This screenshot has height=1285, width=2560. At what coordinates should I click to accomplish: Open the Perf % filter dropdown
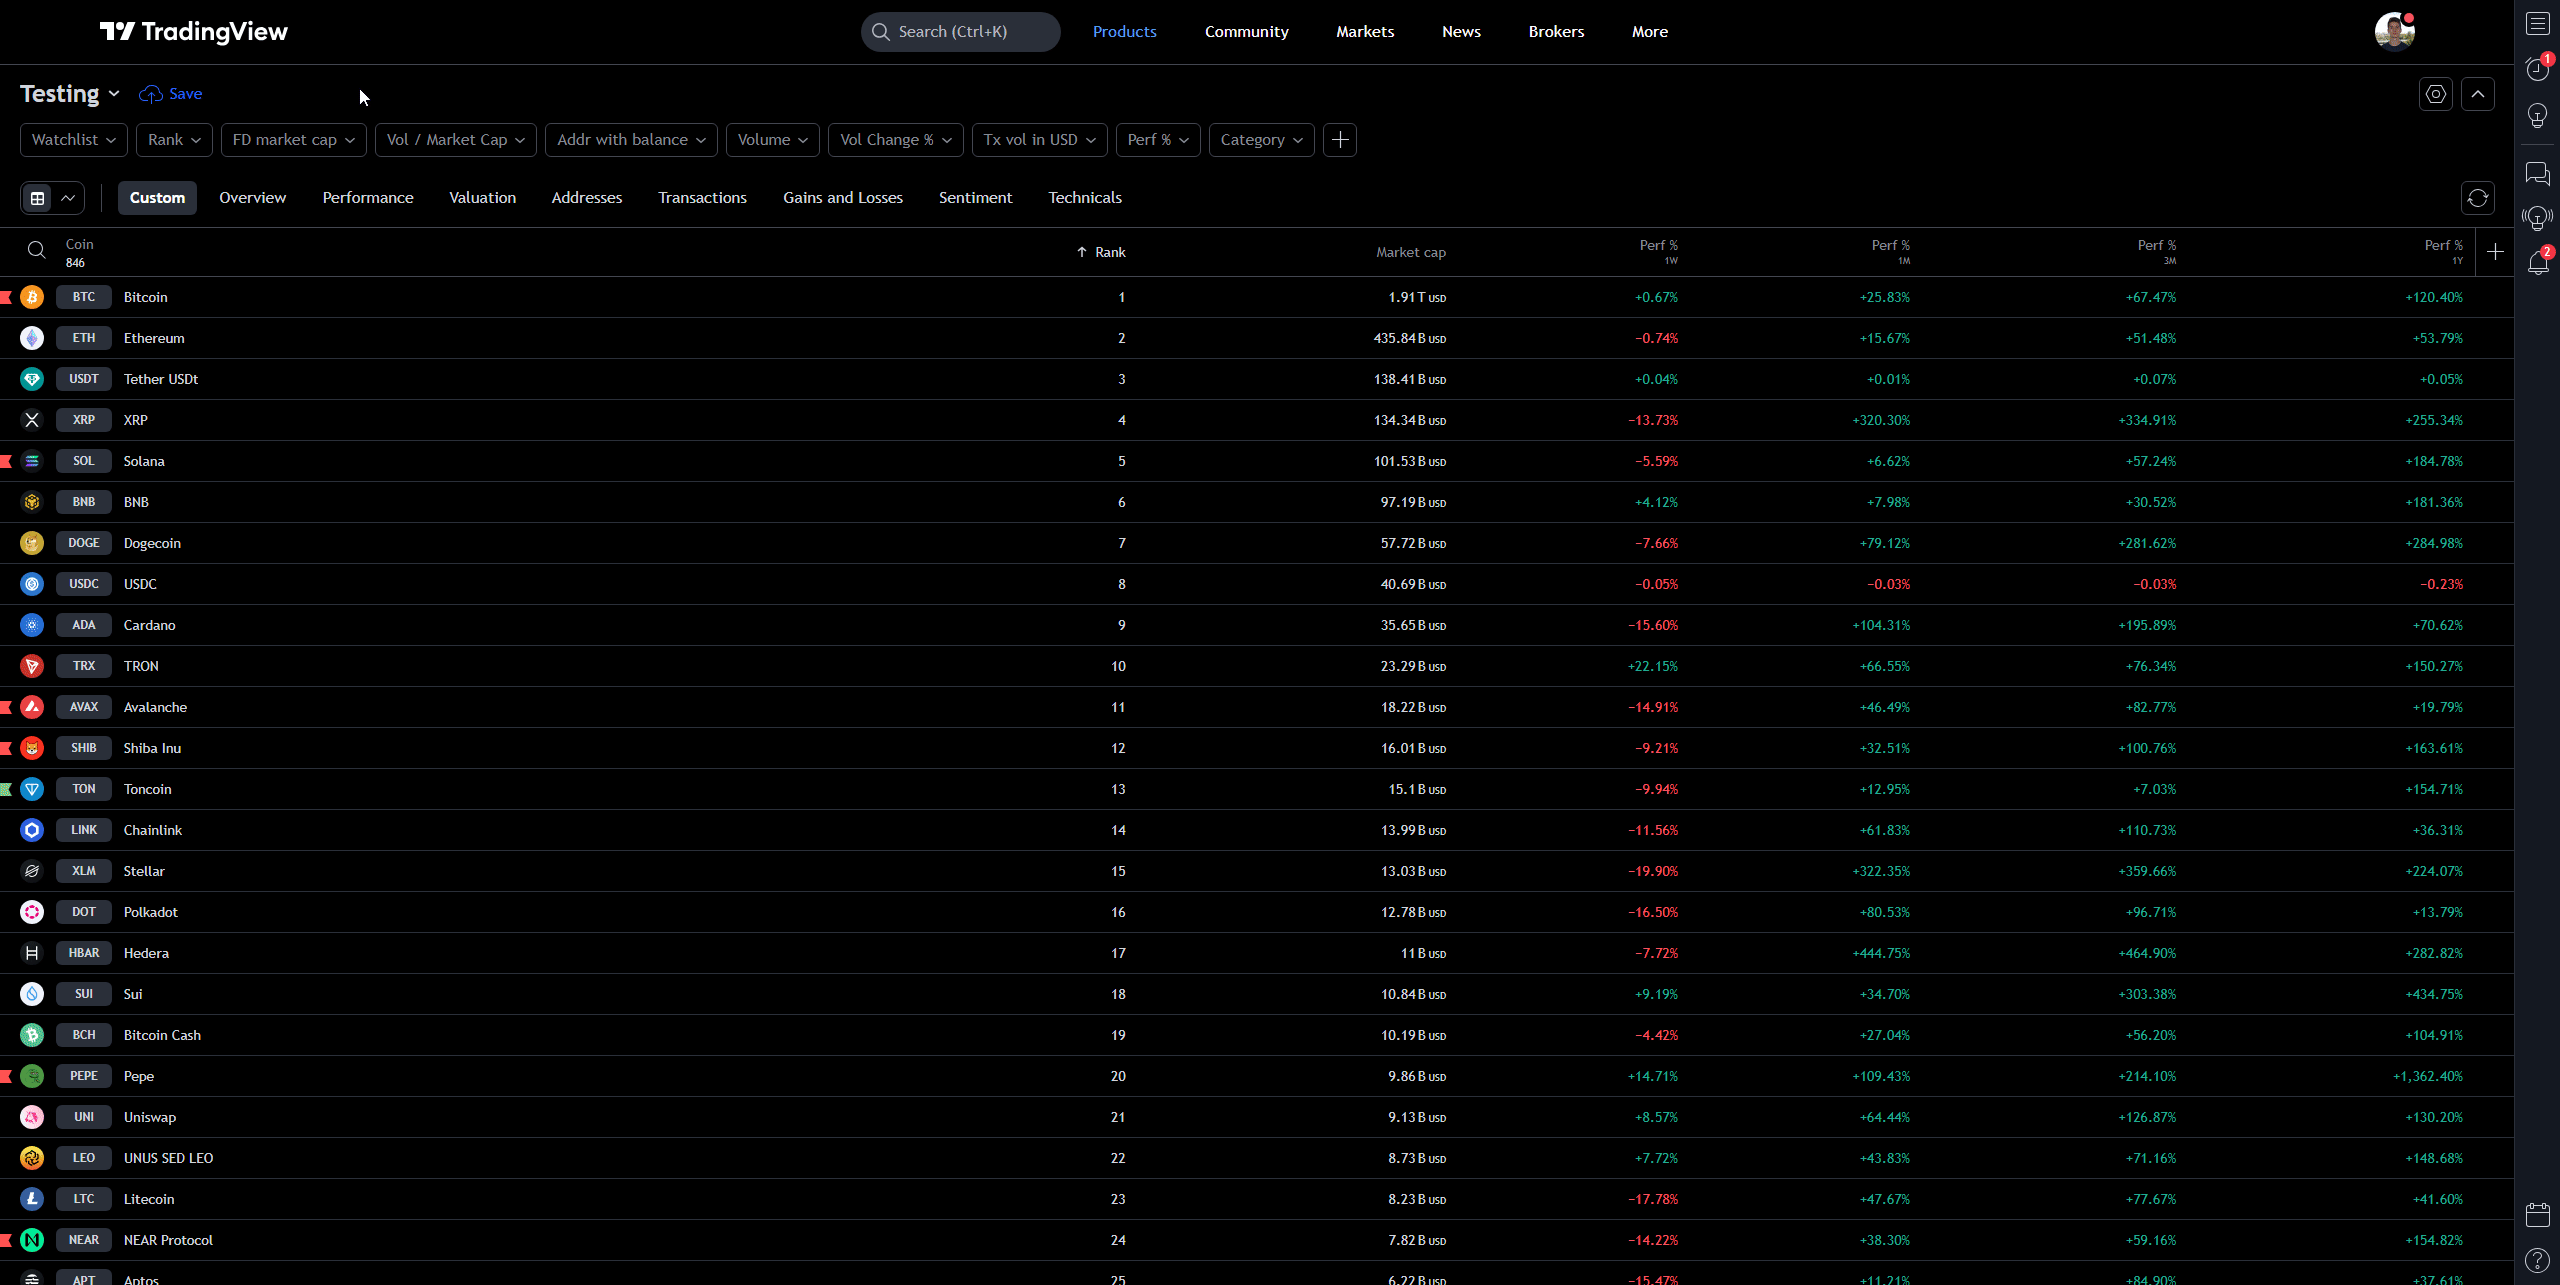[1158, 140]
